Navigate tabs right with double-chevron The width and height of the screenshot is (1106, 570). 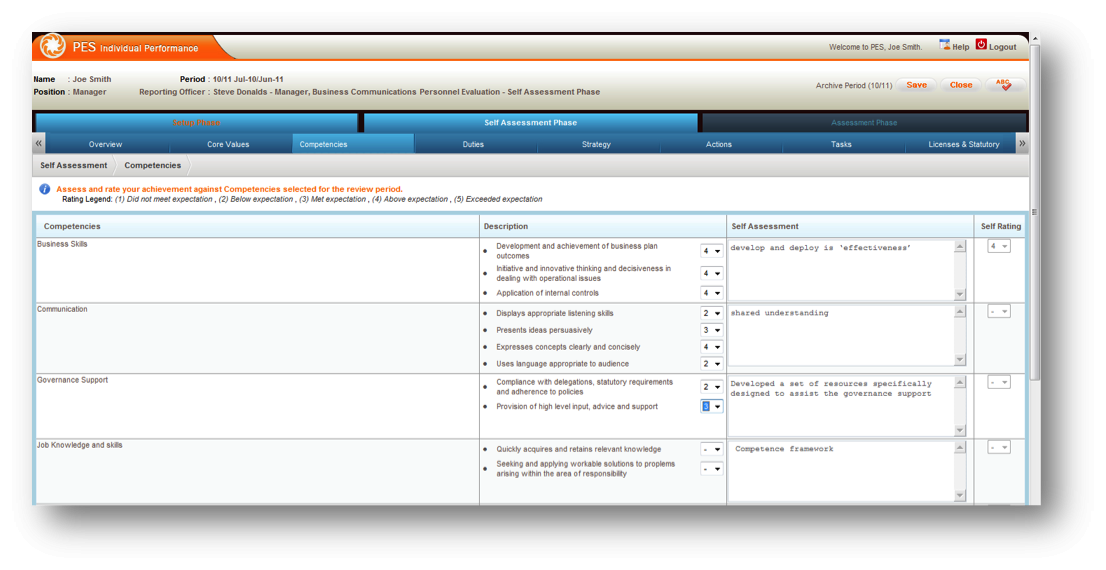(1022, 143)
